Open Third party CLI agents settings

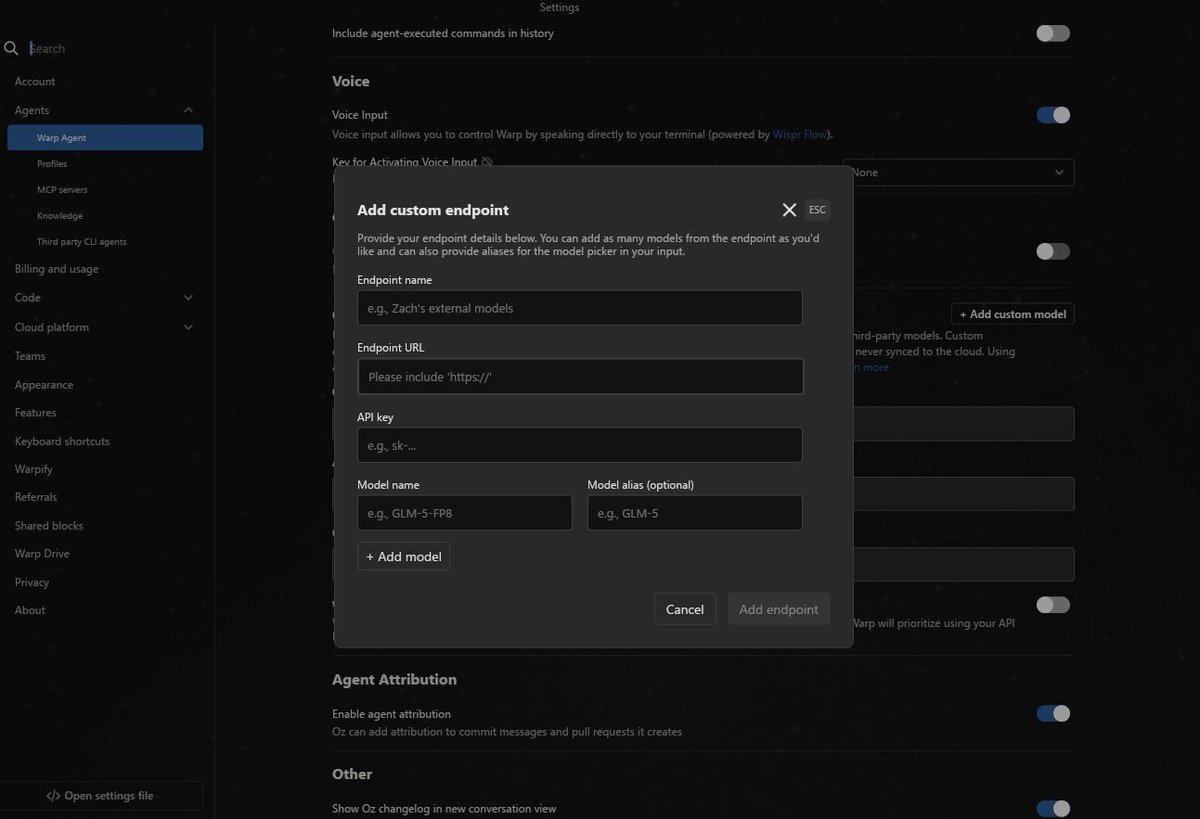pyautogui.click(x=82, y=242)
